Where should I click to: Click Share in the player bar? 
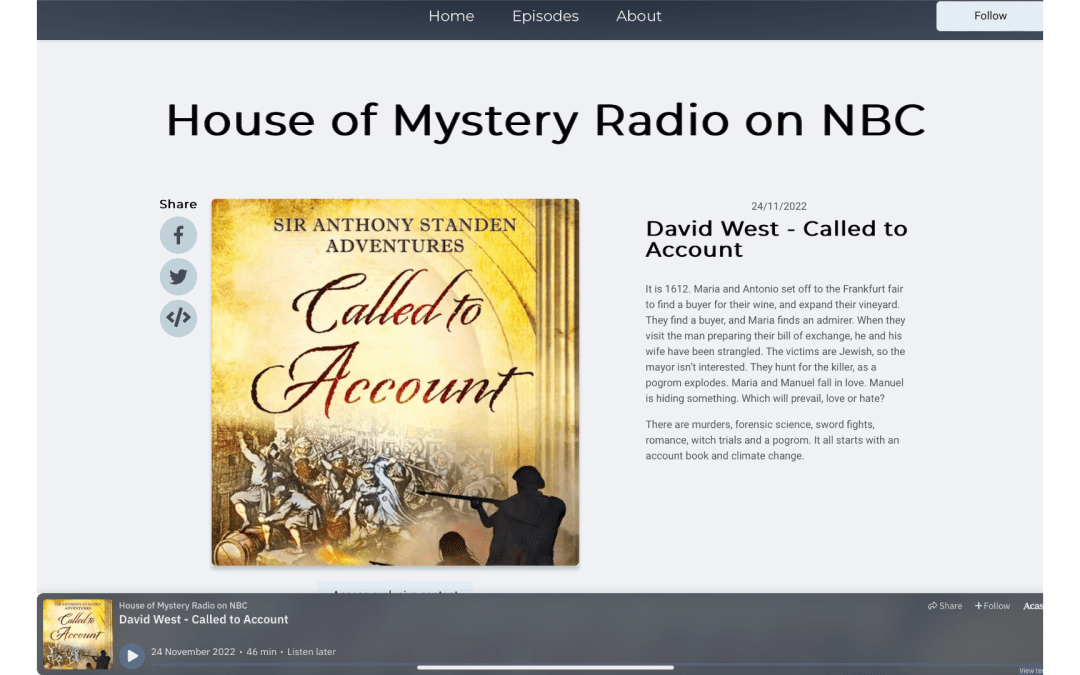(x=945, y=606)
